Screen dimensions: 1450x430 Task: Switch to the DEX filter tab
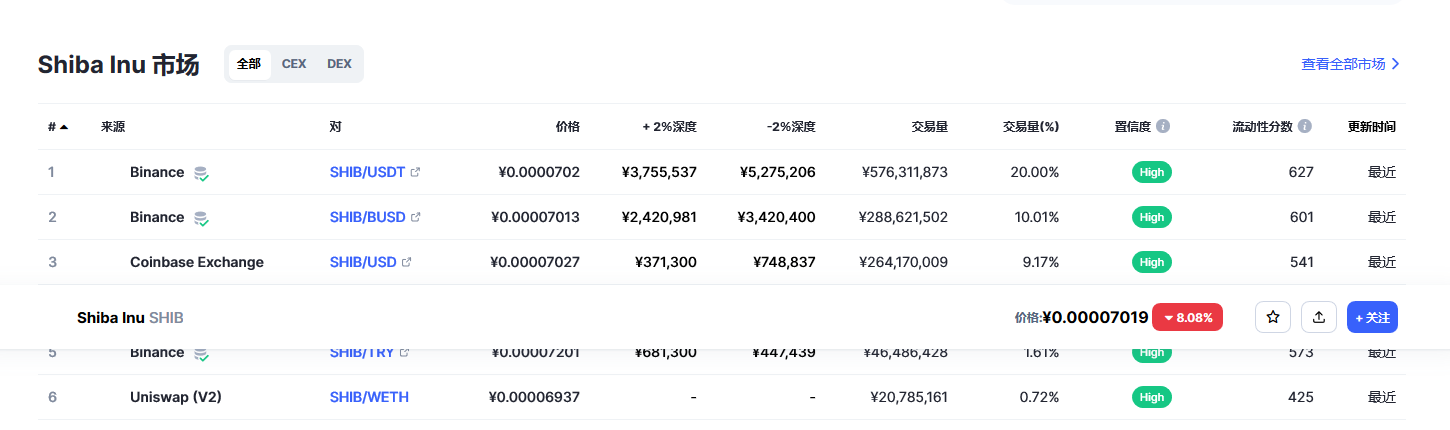tap(339, 64)
